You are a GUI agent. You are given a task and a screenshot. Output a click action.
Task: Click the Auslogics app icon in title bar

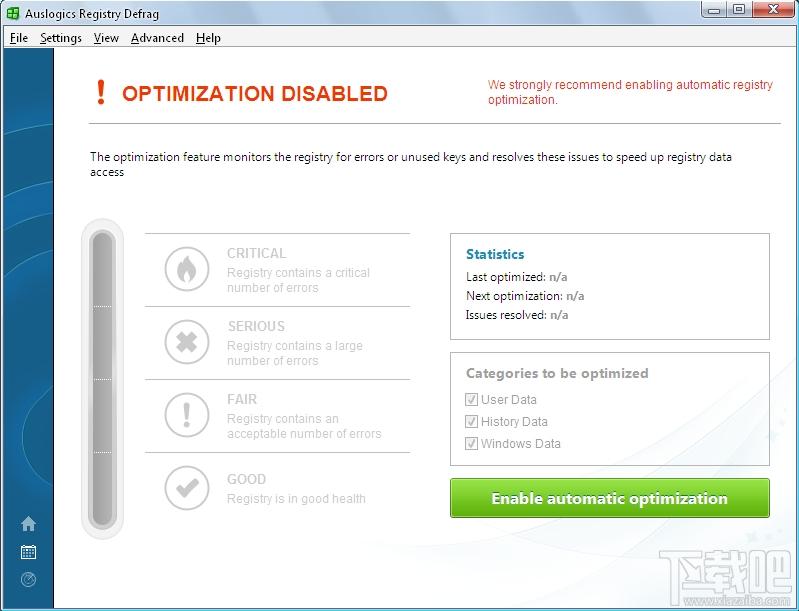tap(13, 13)
